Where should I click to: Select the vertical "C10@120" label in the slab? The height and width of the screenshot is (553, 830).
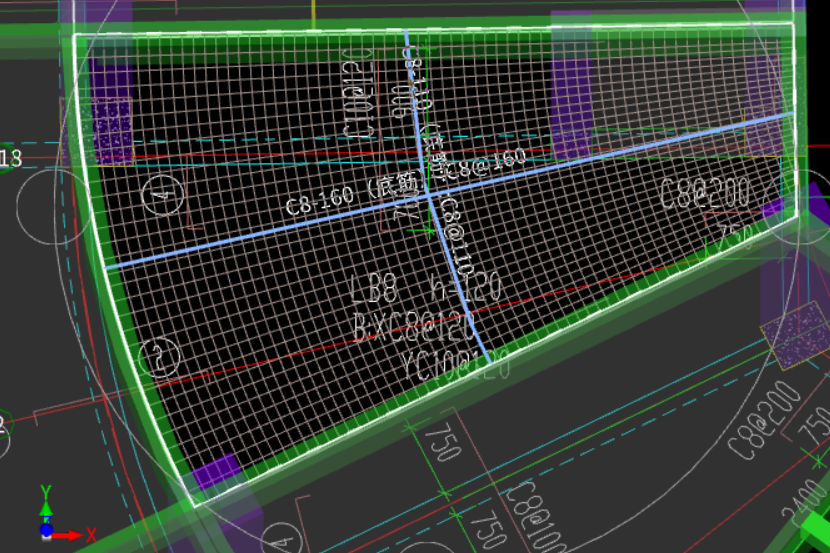point(358,94)
